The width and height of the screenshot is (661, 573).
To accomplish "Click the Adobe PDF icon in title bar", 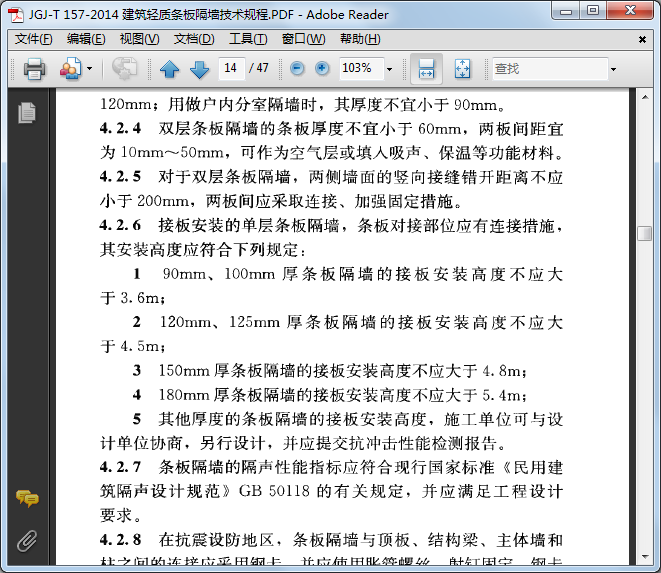I will tap(16, 14).
